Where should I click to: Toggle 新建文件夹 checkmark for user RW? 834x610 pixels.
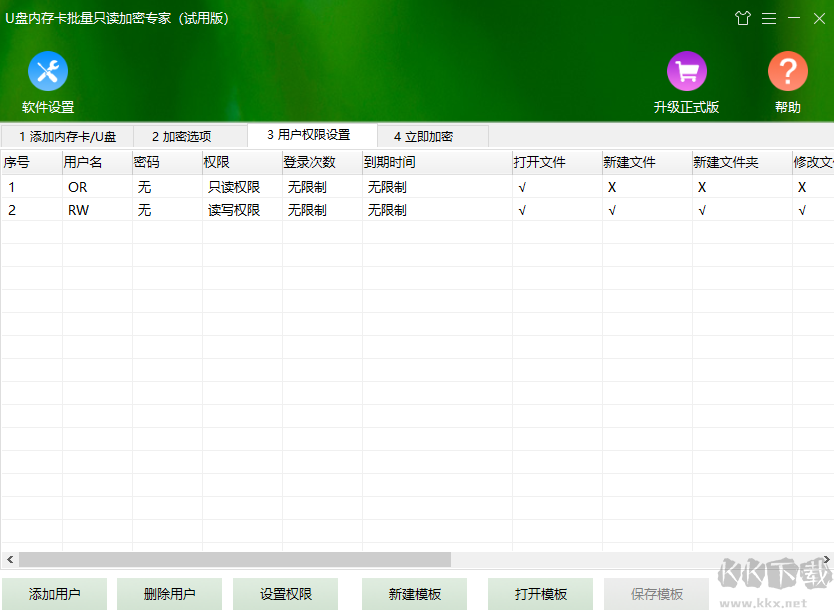click(x=702, y=211)
